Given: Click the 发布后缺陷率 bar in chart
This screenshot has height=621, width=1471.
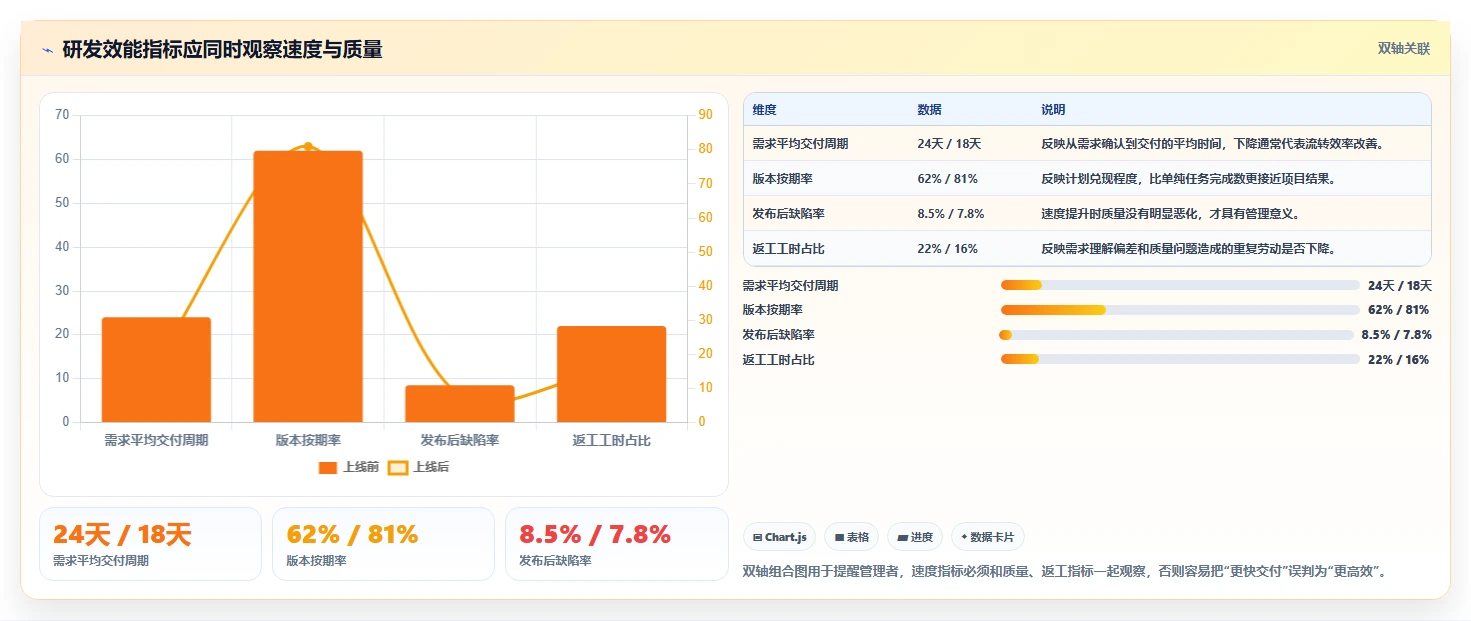Looking at the screenshot, I should [460, 404].
